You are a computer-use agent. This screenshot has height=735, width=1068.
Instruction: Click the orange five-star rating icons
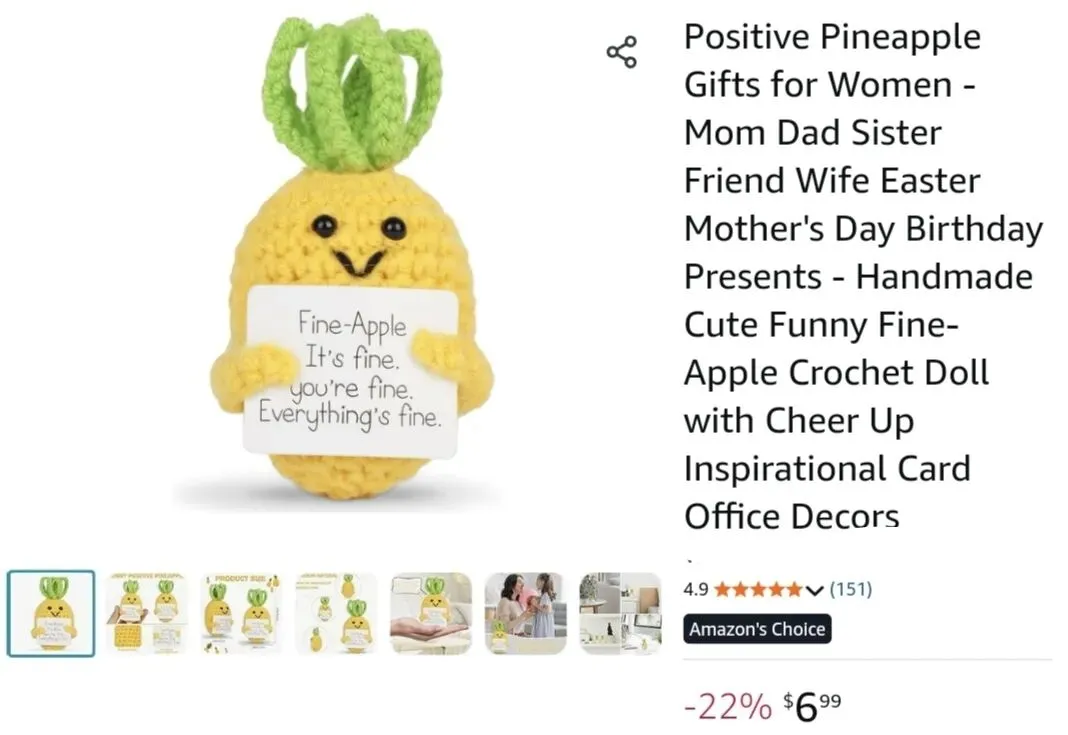click(757, 589)
